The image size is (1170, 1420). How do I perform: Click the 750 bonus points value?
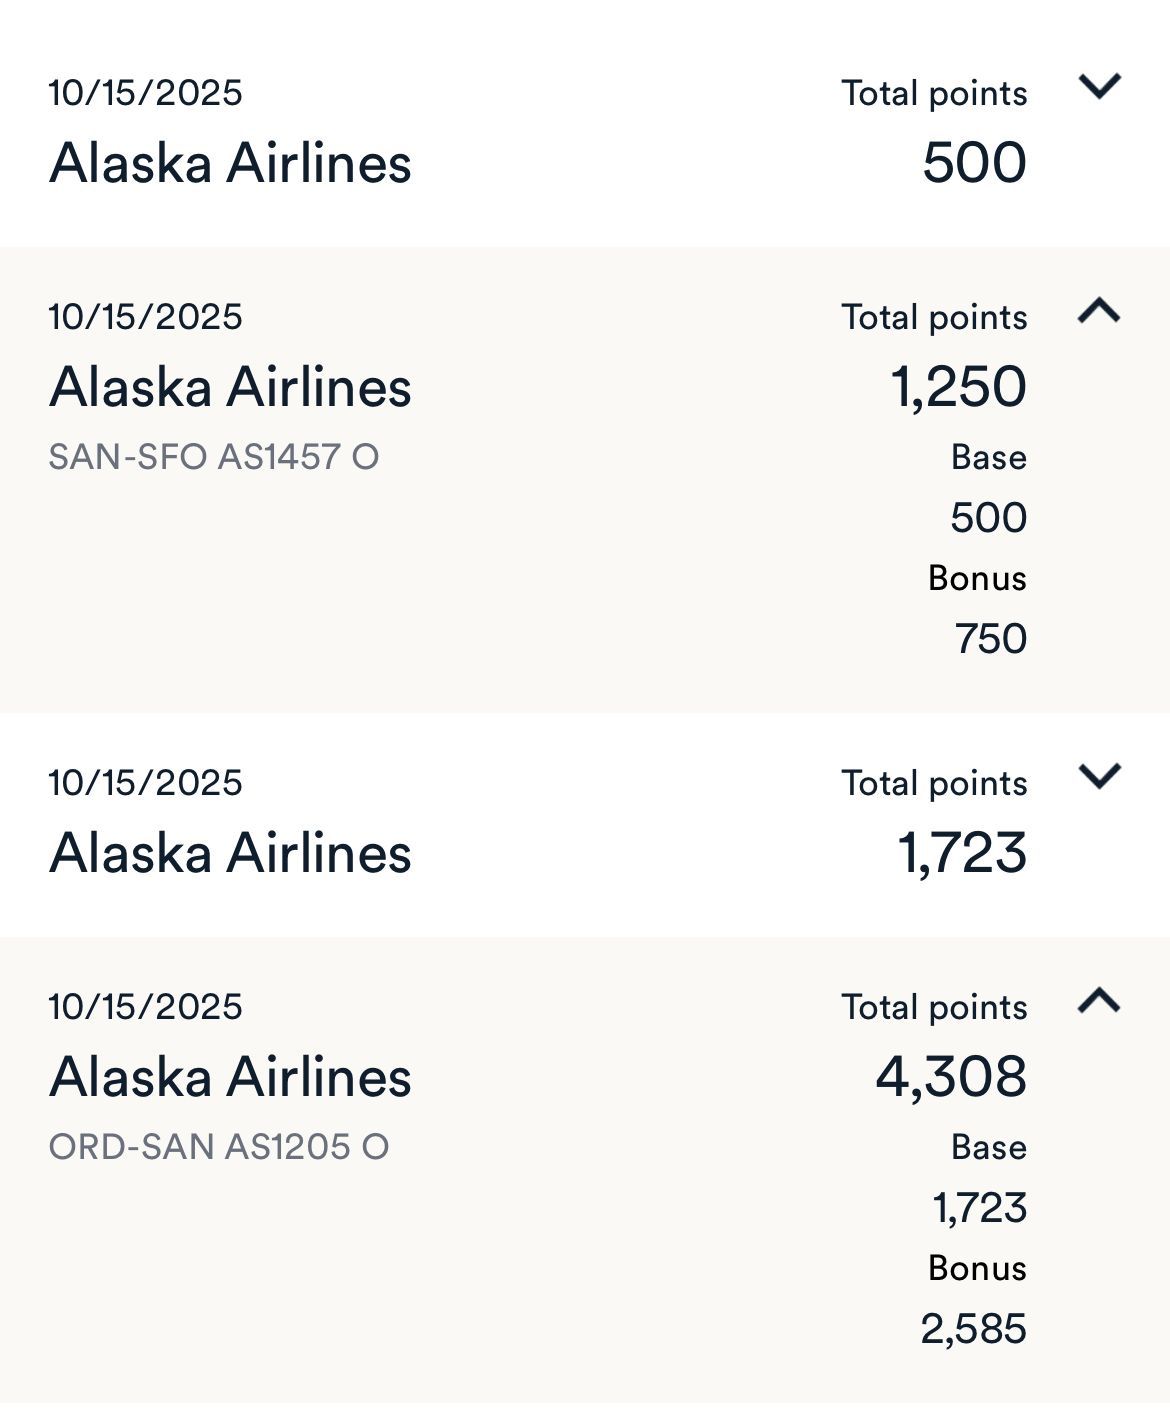coord(991,639)
